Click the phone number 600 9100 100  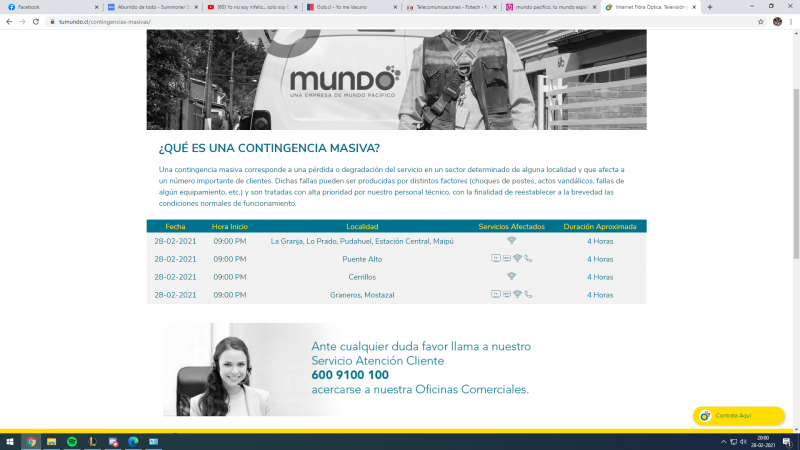[350, 375]
